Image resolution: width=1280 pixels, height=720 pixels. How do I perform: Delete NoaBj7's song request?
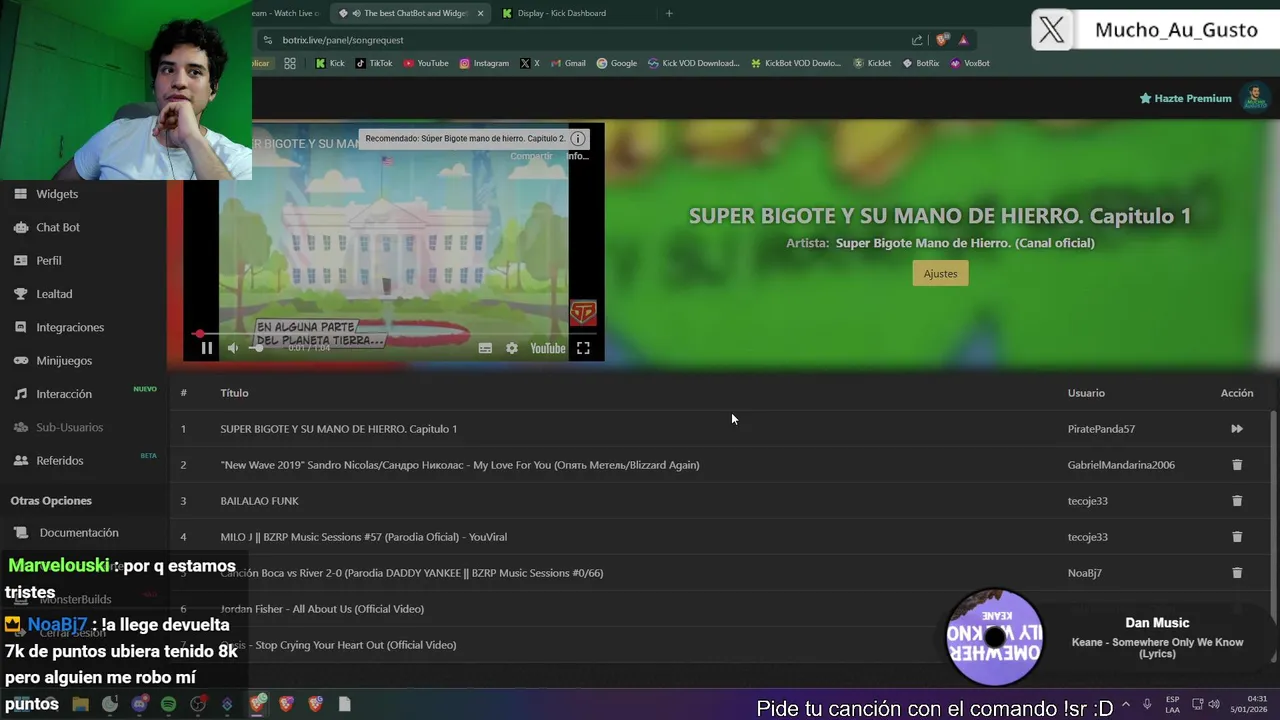click(1237, 573)
